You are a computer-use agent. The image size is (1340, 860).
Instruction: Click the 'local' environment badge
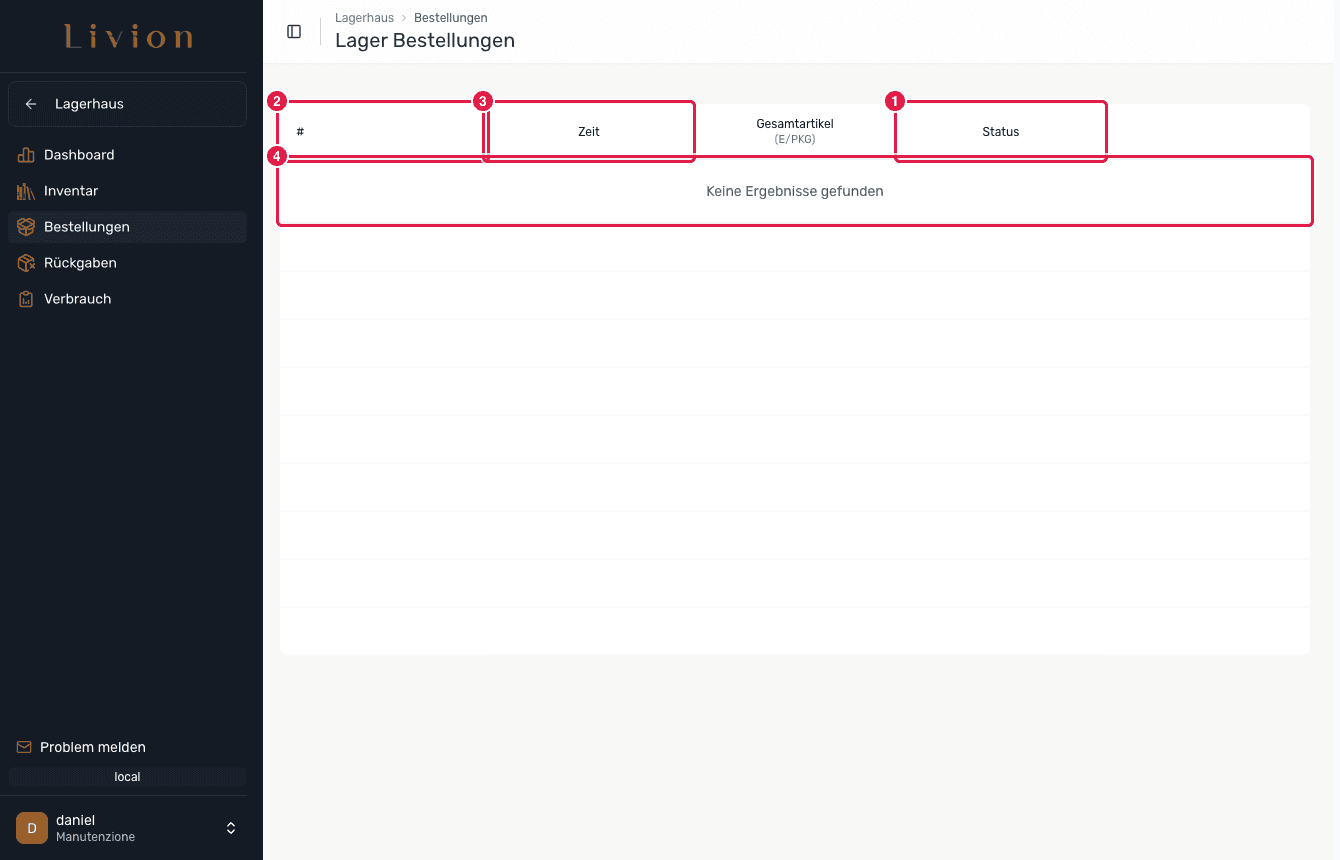pyautogui.click(x=127, y=777)
